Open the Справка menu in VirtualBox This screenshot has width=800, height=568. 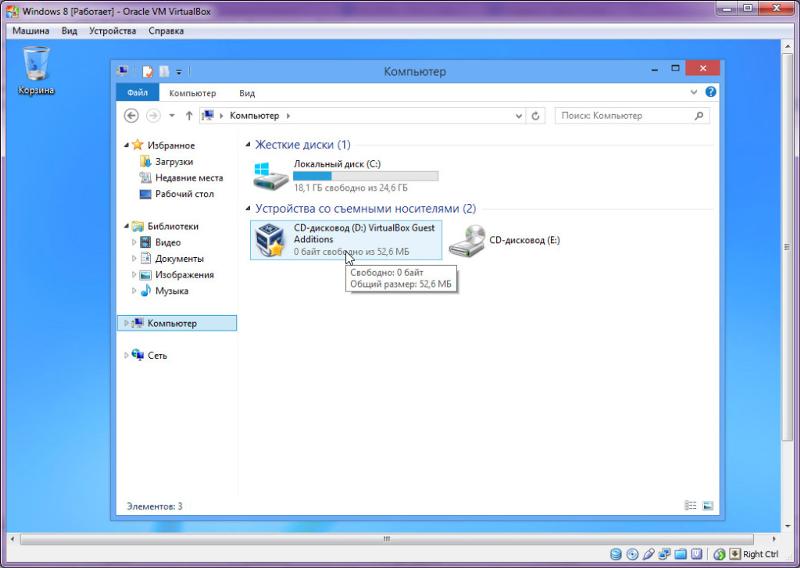(x=166, y=31)
